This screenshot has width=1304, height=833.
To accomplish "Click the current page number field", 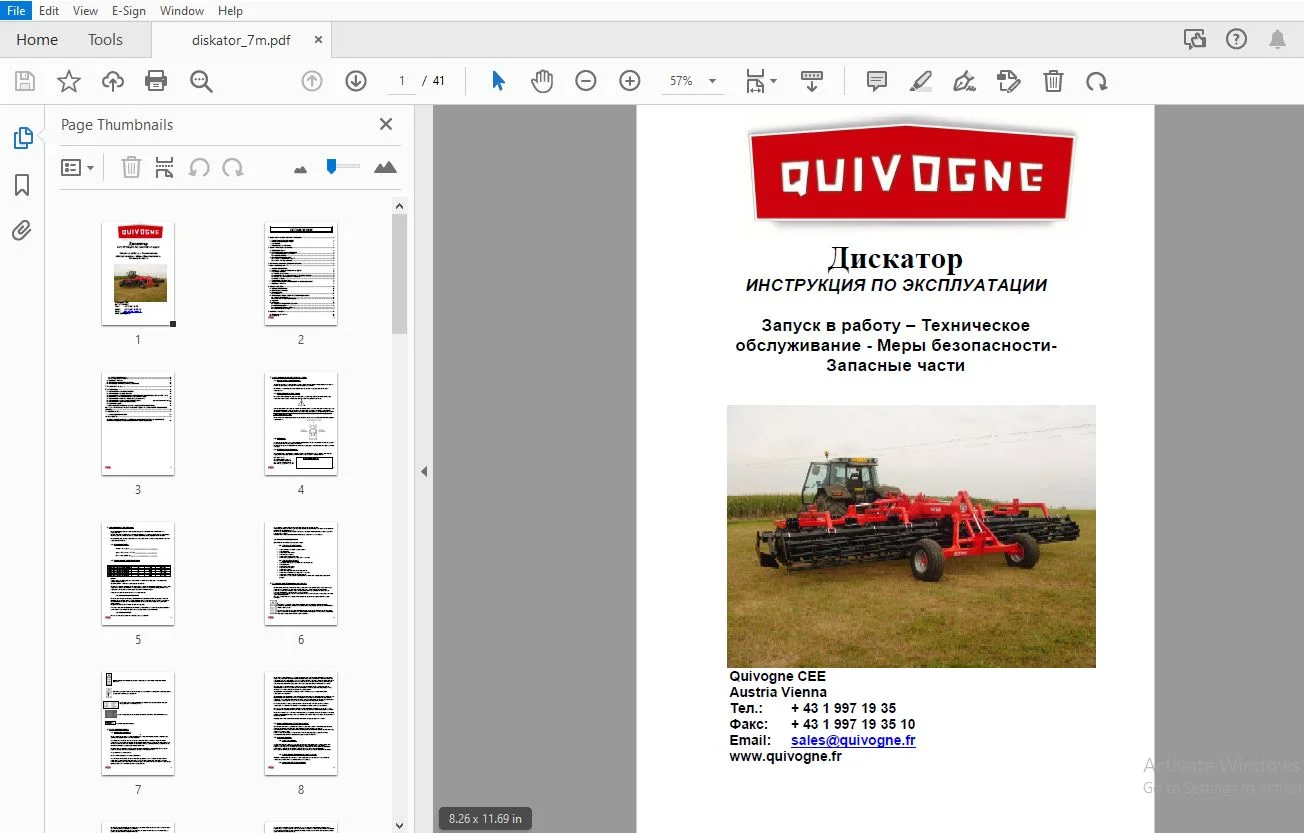I will point(402,81).
